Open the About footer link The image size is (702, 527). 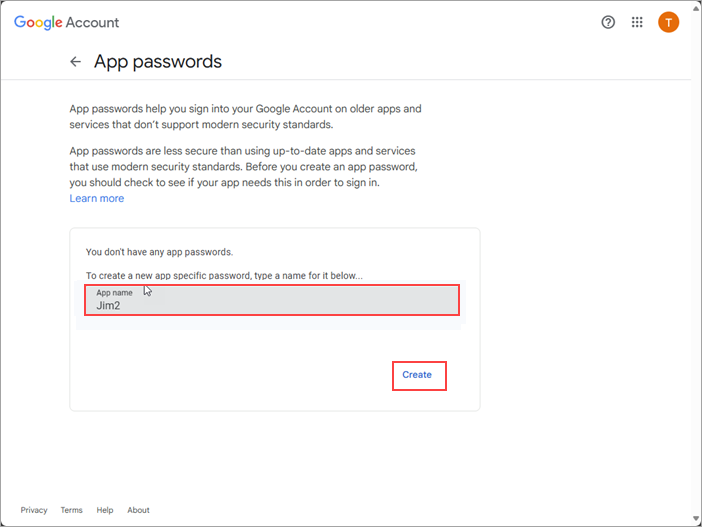coord(139,510)
